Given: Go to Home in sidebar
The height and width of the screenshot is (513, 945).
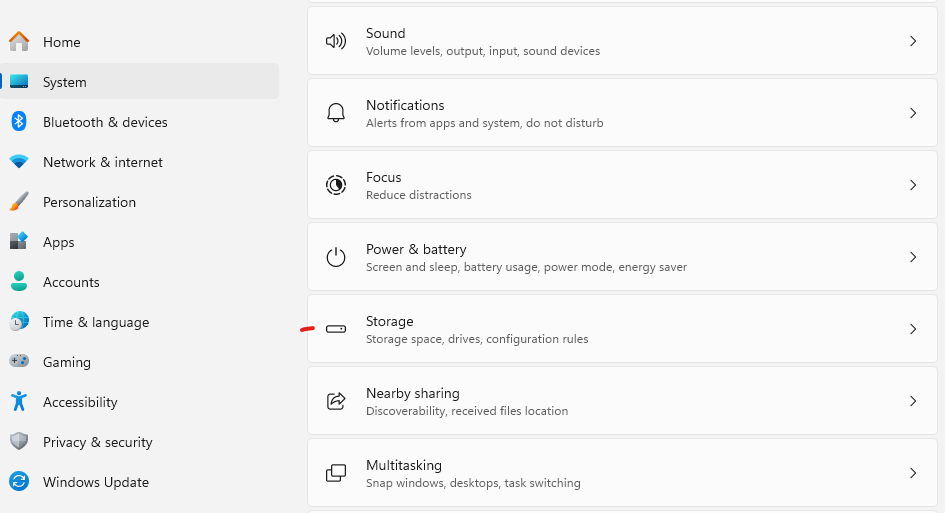Looking at the screenshot, I should pyautogui.click(x=61, y=42).
